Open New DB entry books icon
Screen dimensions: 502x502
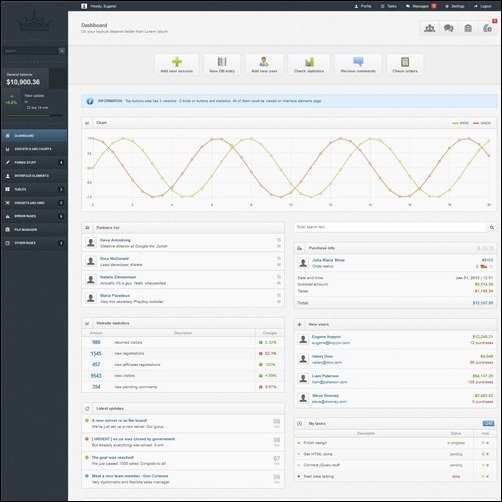tap(222, 62)
